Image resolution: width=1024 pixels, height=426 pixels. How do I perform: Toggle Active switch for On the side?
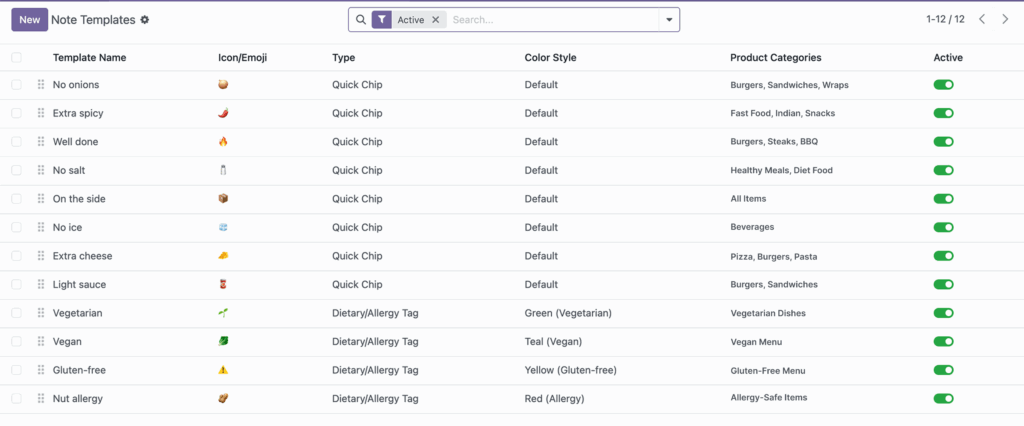click(x=944, y=199)
